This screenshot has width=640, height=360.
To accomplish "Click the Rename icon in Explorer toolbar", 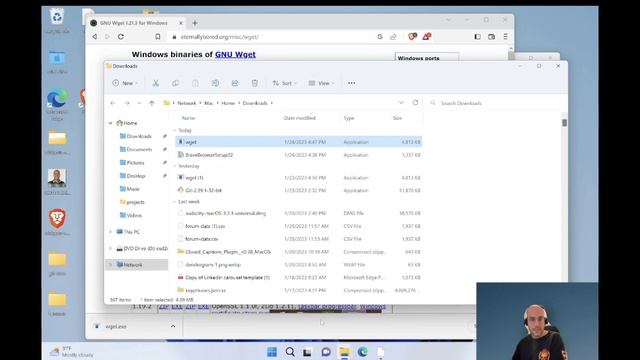I will [215, 83].
